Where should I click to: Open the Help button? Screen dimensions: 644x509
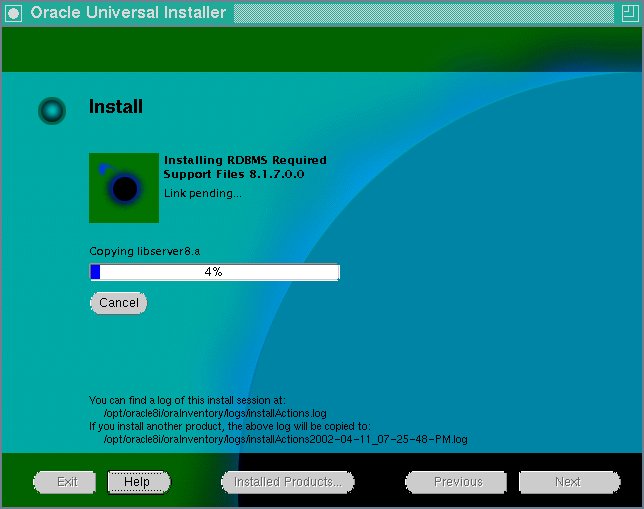point(139,482)
